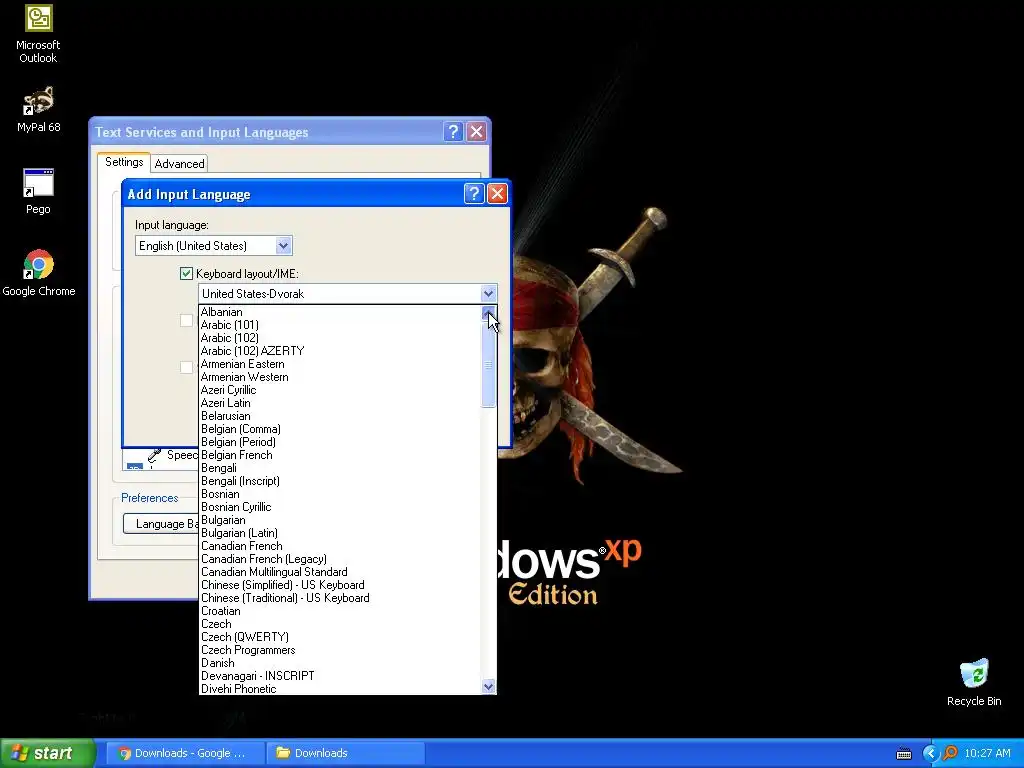The height and width of the screenshot is (768, 1024).
Task: Expand hidden tray icons with the arrow
Action: click(930, 754)
